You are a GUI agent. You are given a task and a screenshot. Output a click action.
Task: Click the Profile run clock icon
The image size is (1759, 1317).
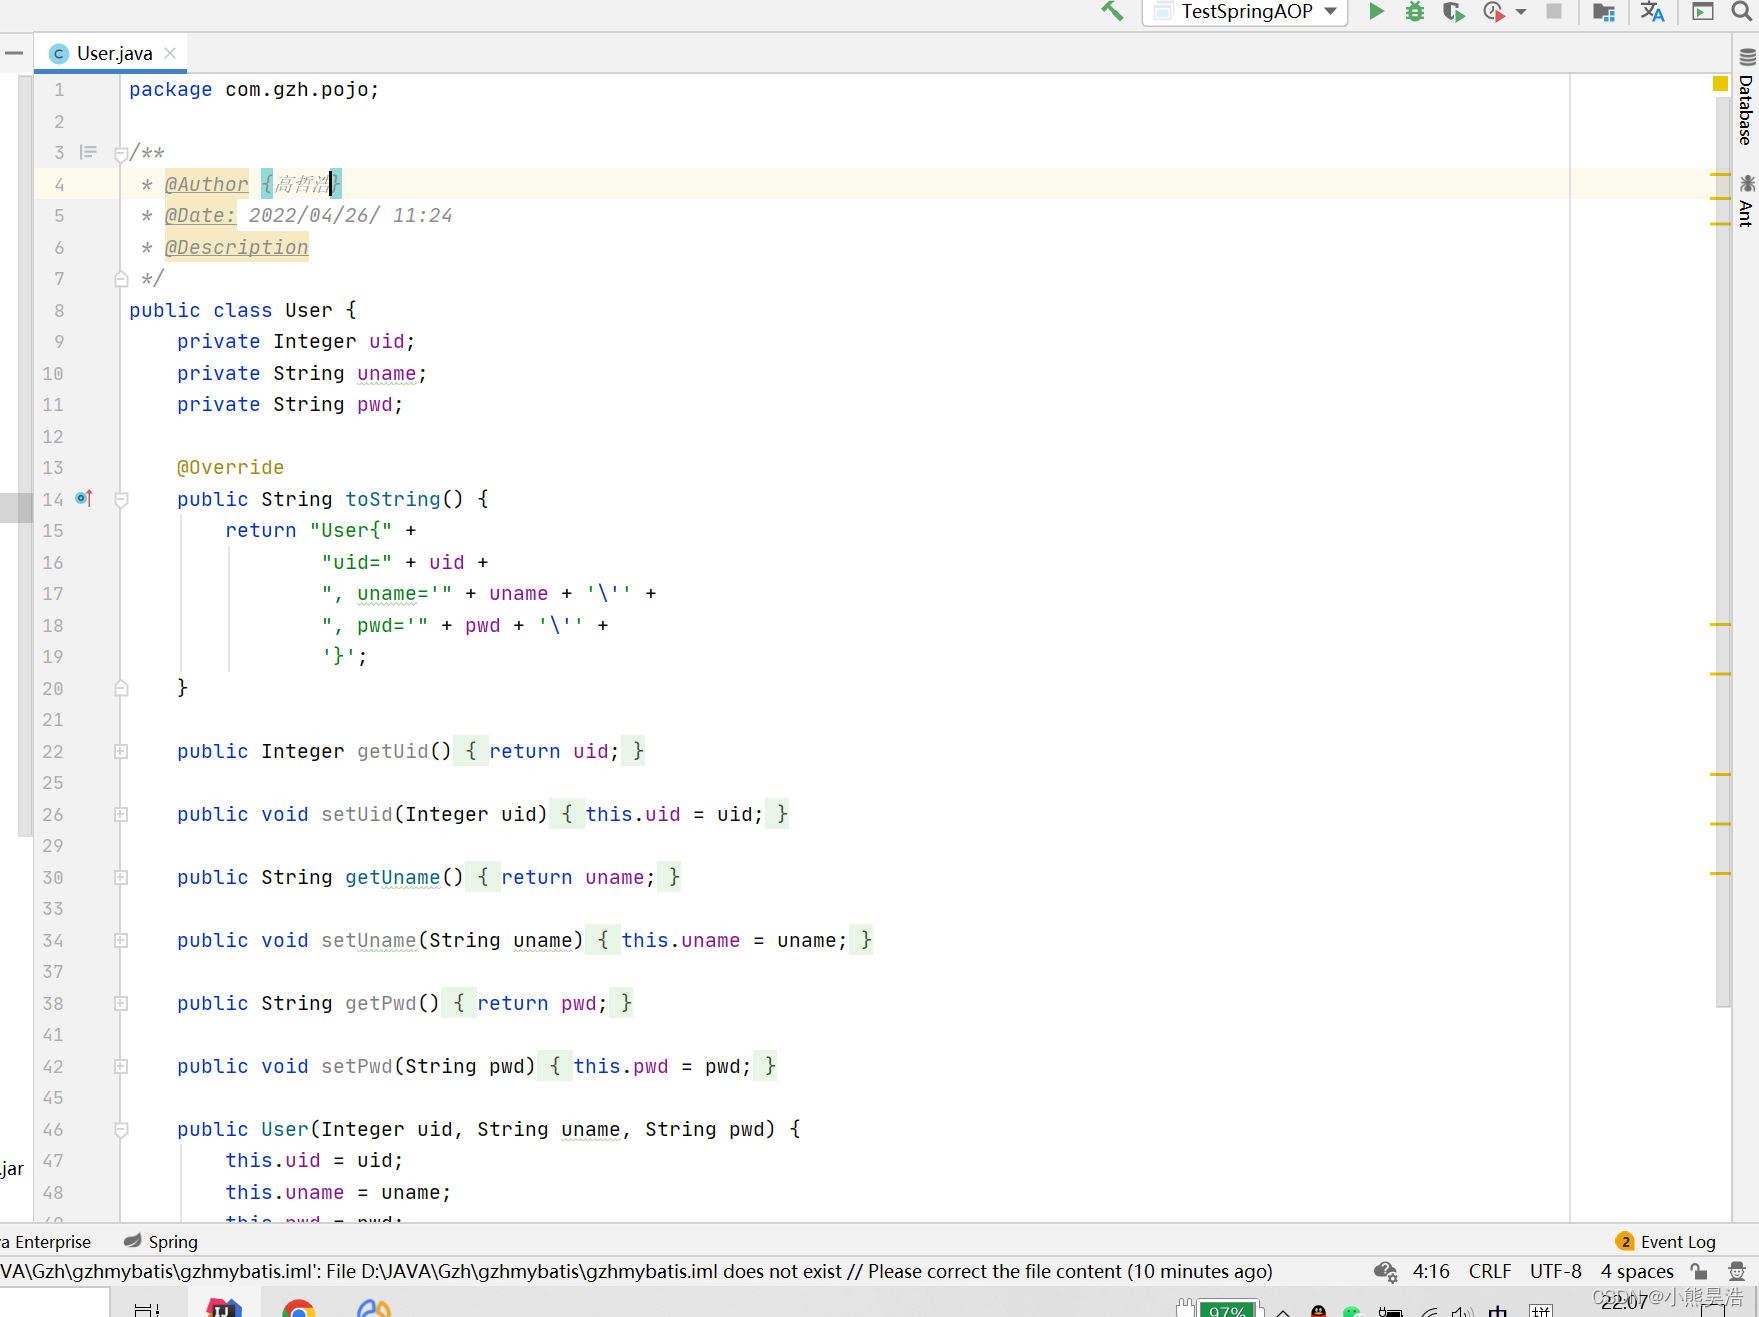tap(1494, 11)
